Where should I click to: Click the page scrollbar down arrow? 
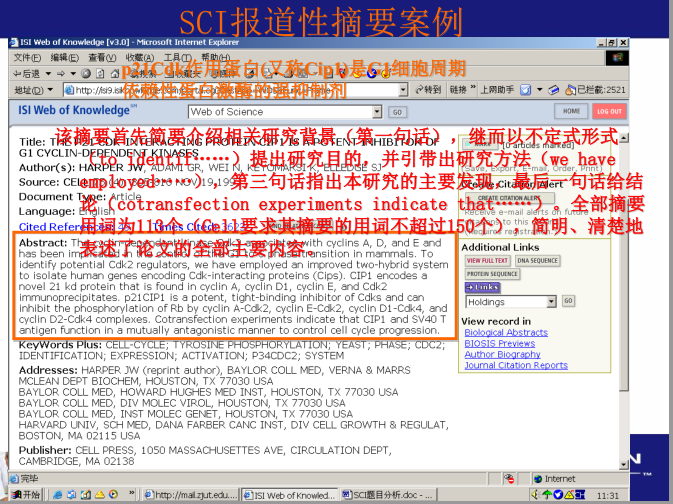click(624, 464)
